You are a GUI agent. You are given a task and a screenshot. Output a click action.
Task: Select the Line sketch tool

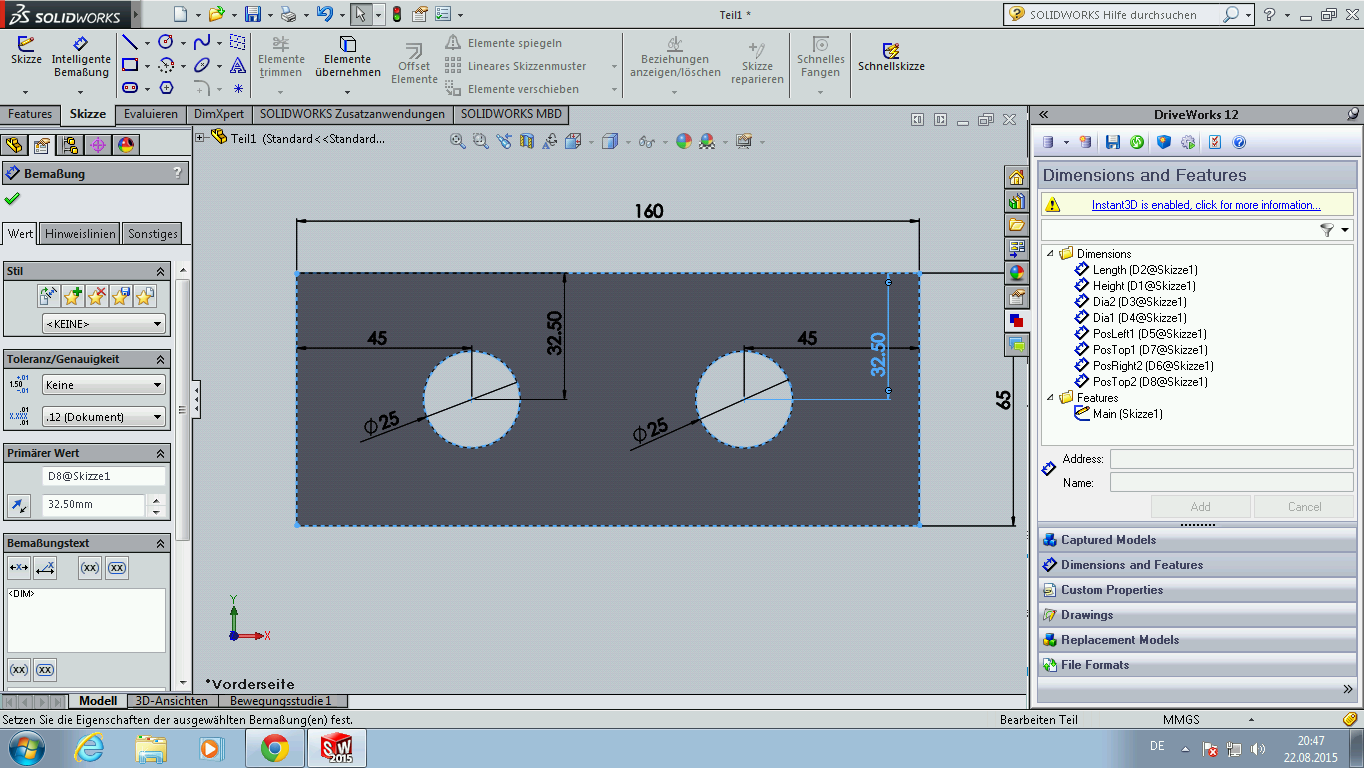[130, 42]
